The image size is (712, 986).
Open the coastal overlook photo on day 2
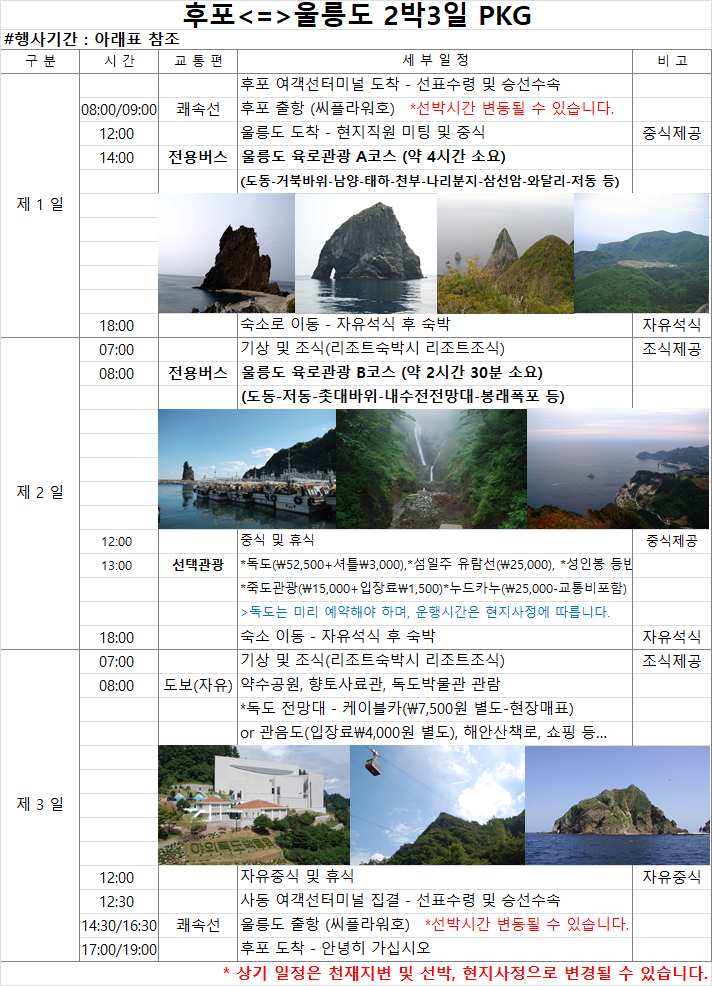[618, 469]
